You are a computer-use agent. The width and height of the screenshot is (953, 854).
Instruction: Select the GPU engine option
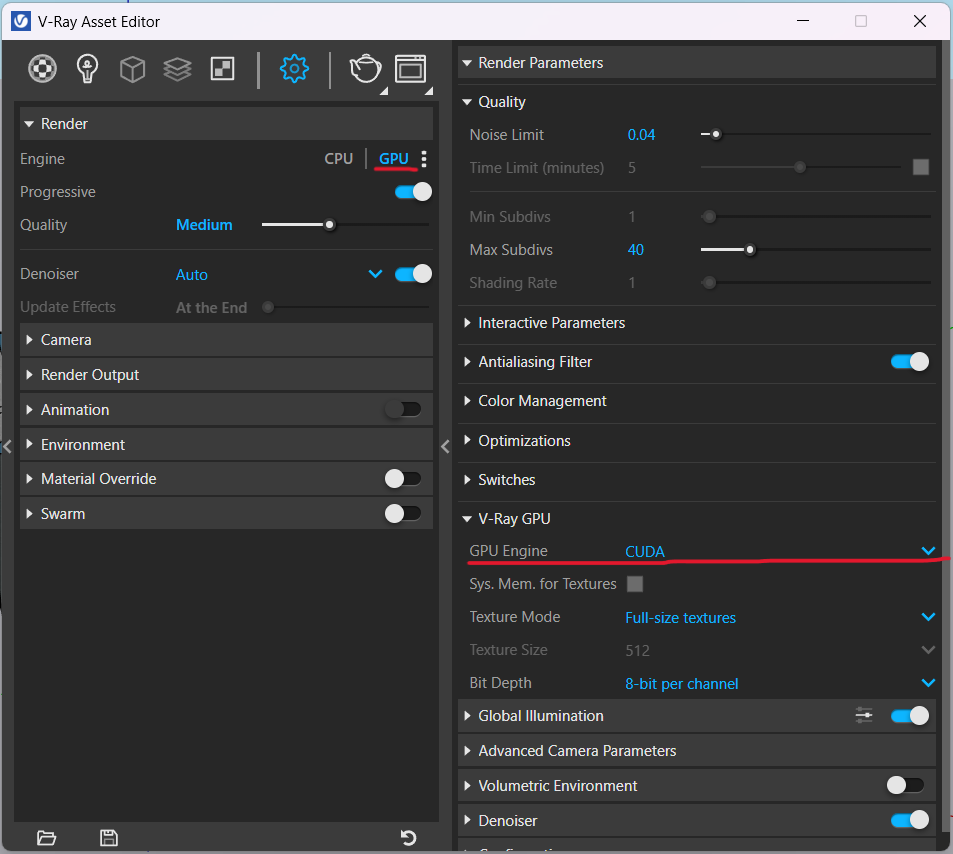tap(394, 159)
